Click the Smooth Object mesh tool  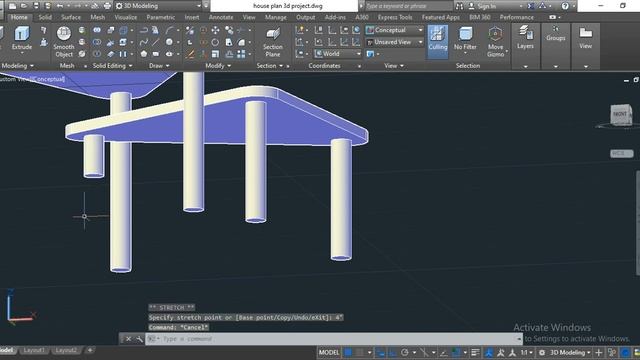pyautogui.click(x=64, y=42)
